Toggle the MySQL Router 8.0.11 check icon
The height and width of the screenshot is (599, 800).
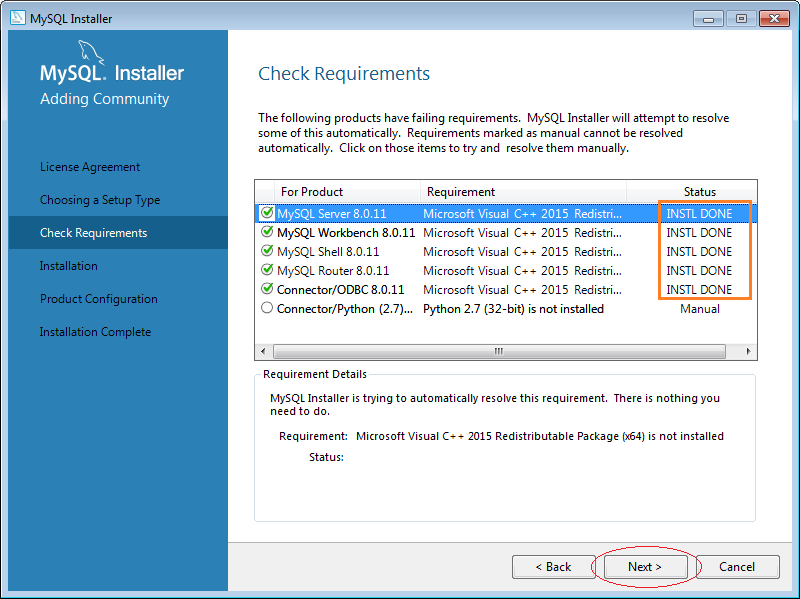coord(267,269)
